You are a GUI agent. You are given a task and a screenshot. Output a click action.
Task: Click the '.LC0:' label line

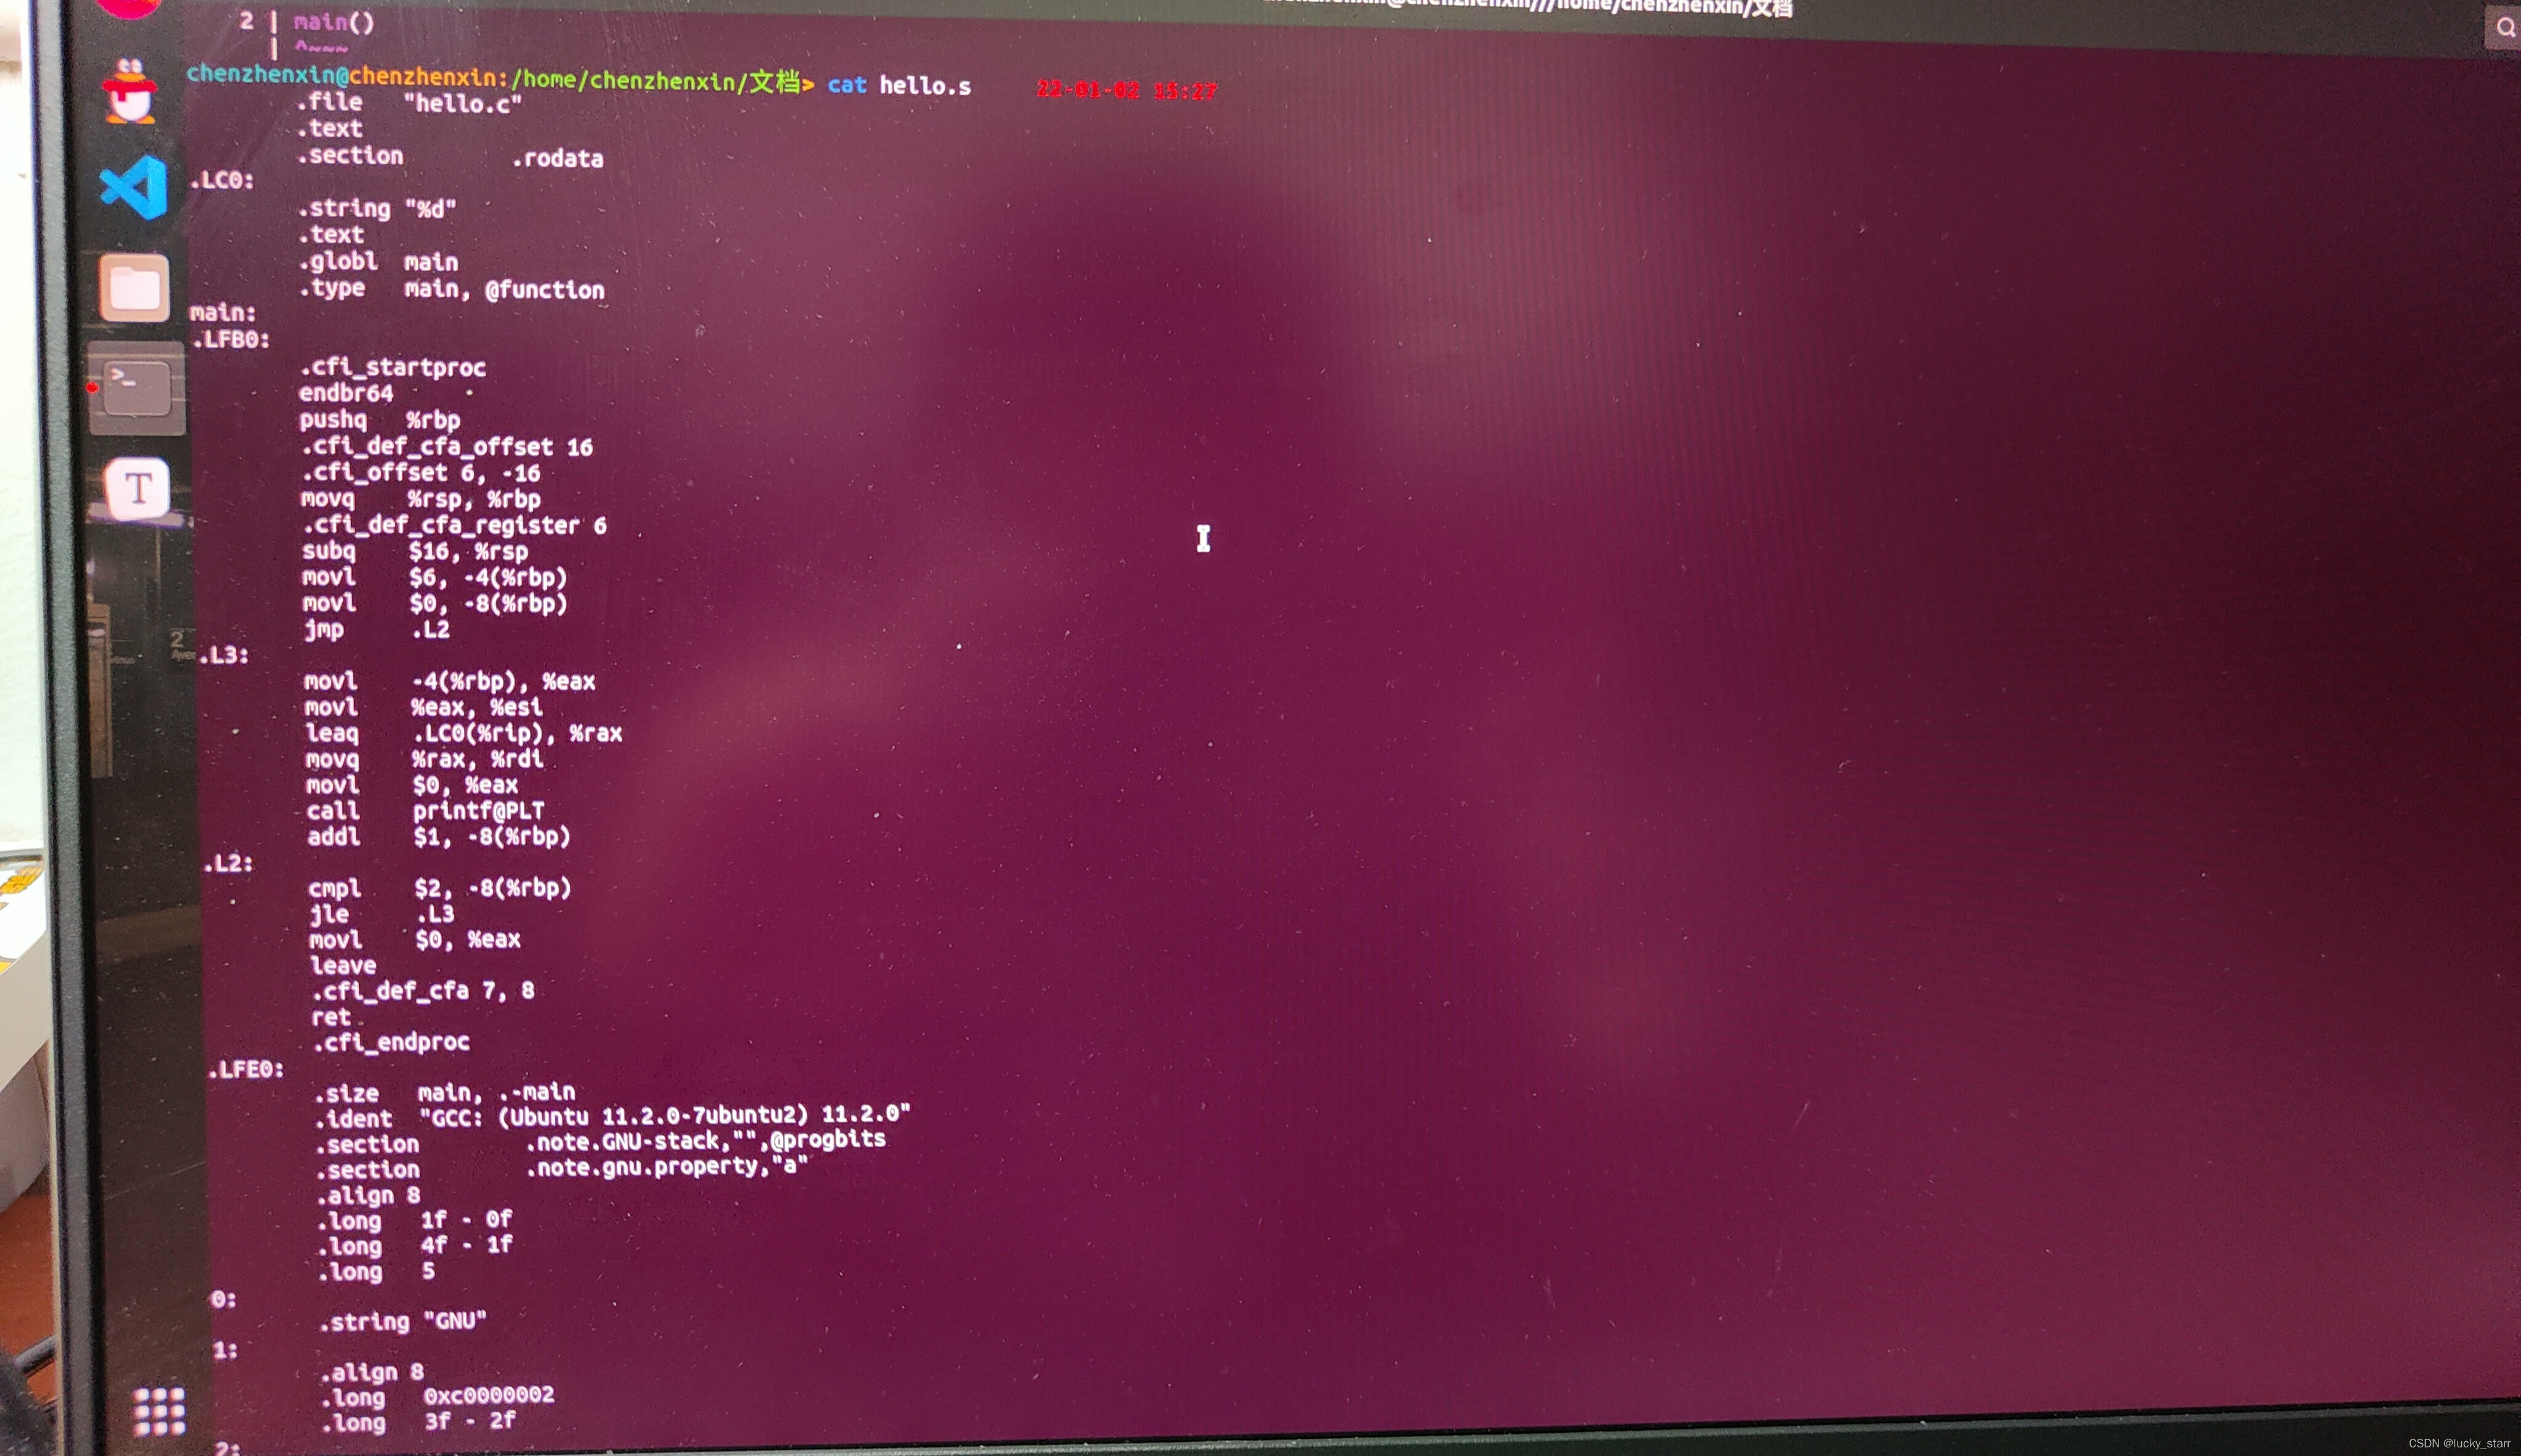pyautogui.click(x=222, y=181)
